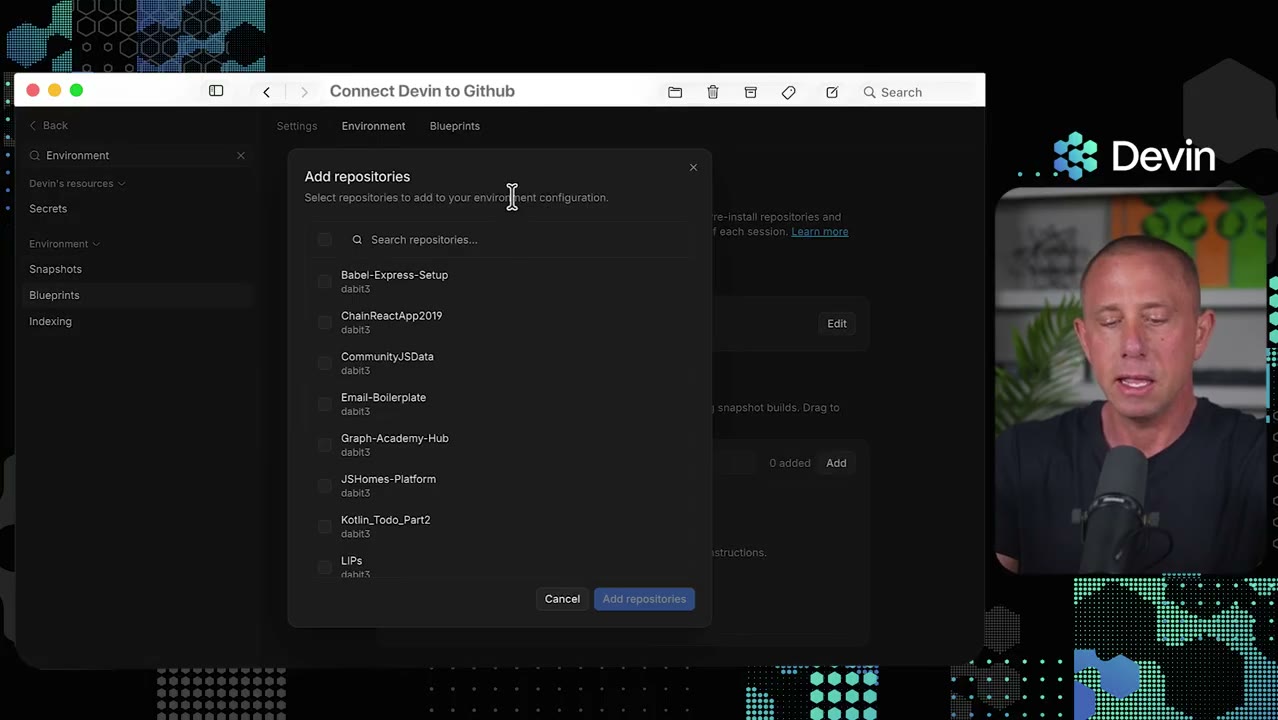The image size is (1278, 720).
Task: Click the search magnifier icon in dialog
Action: 357,240
